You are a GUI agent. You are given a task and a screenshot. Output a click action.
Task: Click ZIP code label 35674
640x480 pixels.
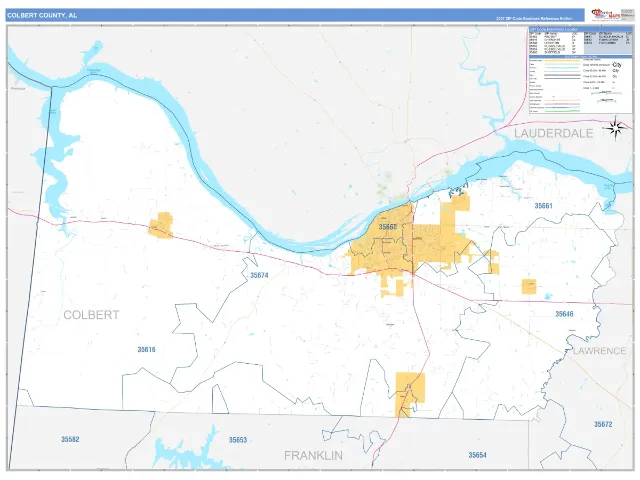click(x=259, y=276)
